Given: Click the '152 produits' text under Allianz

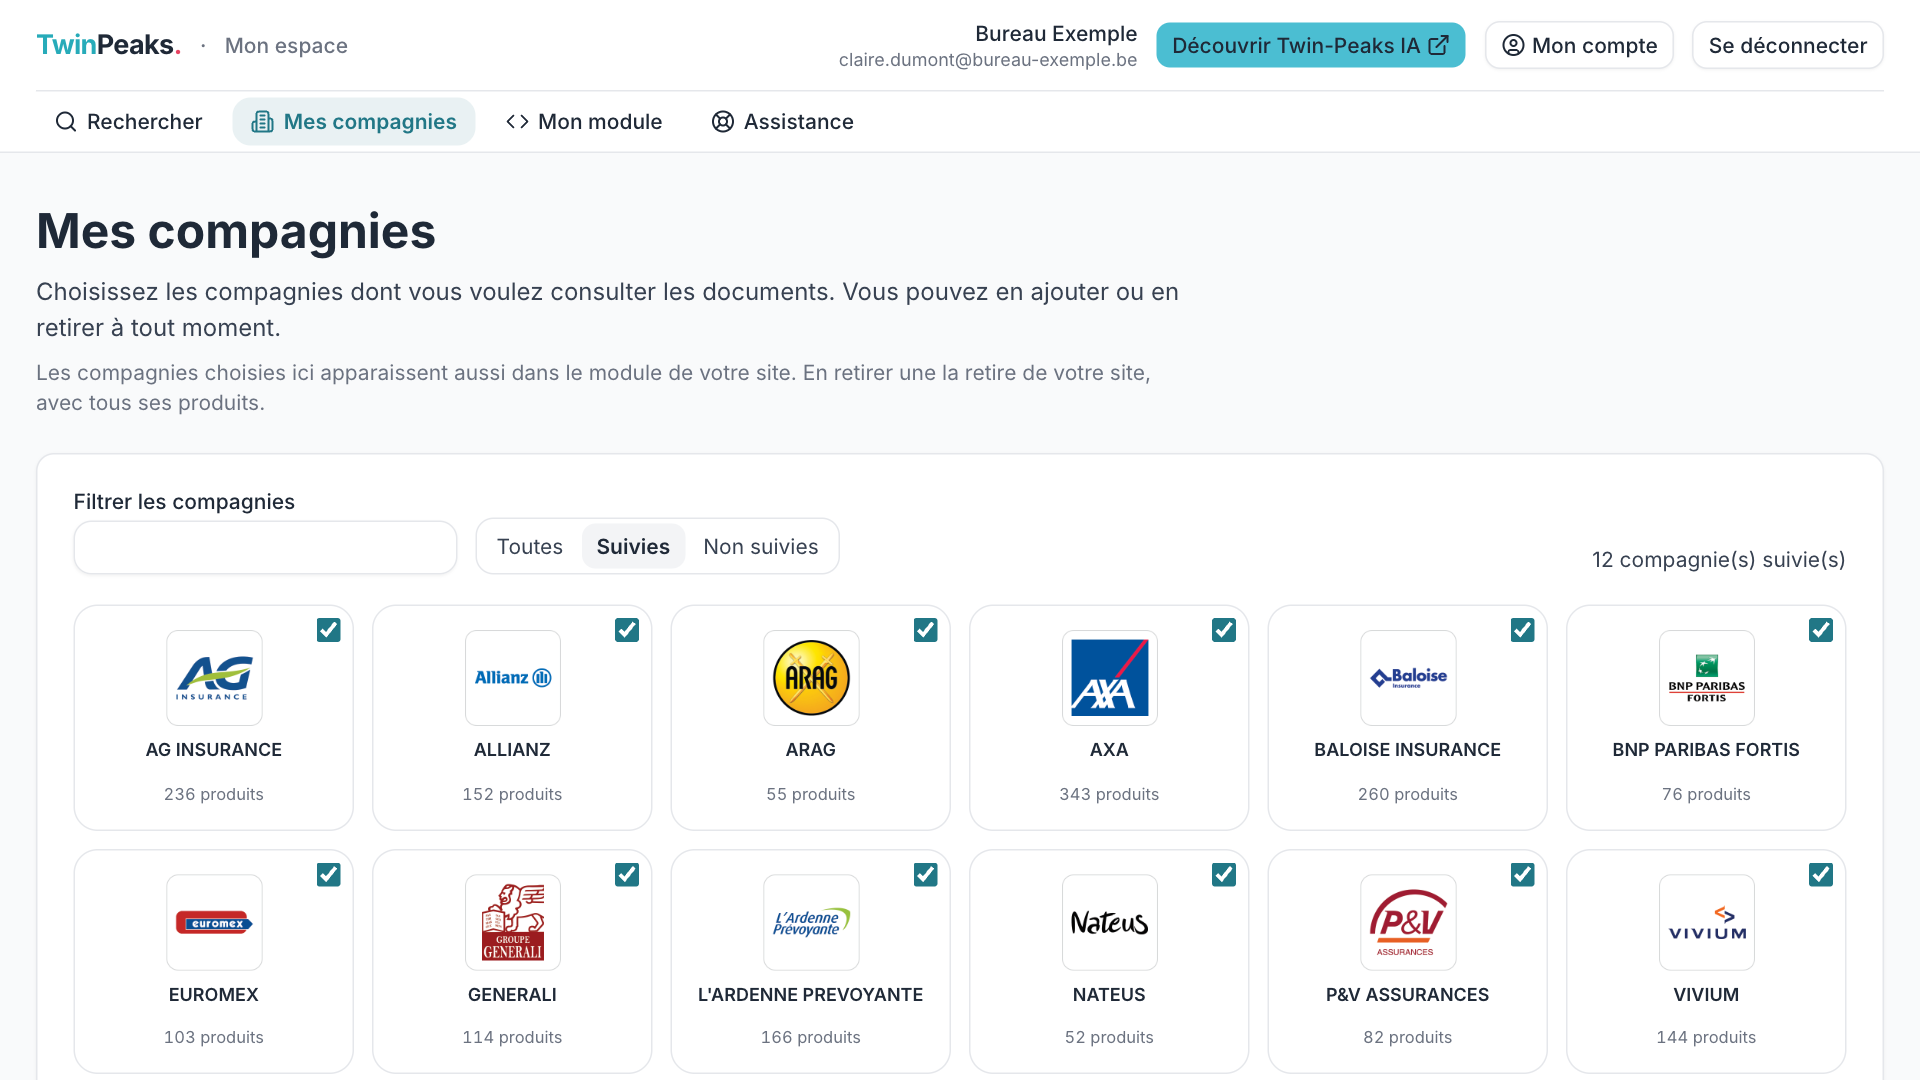Looking at the screenshot, I should pos(512,794).
